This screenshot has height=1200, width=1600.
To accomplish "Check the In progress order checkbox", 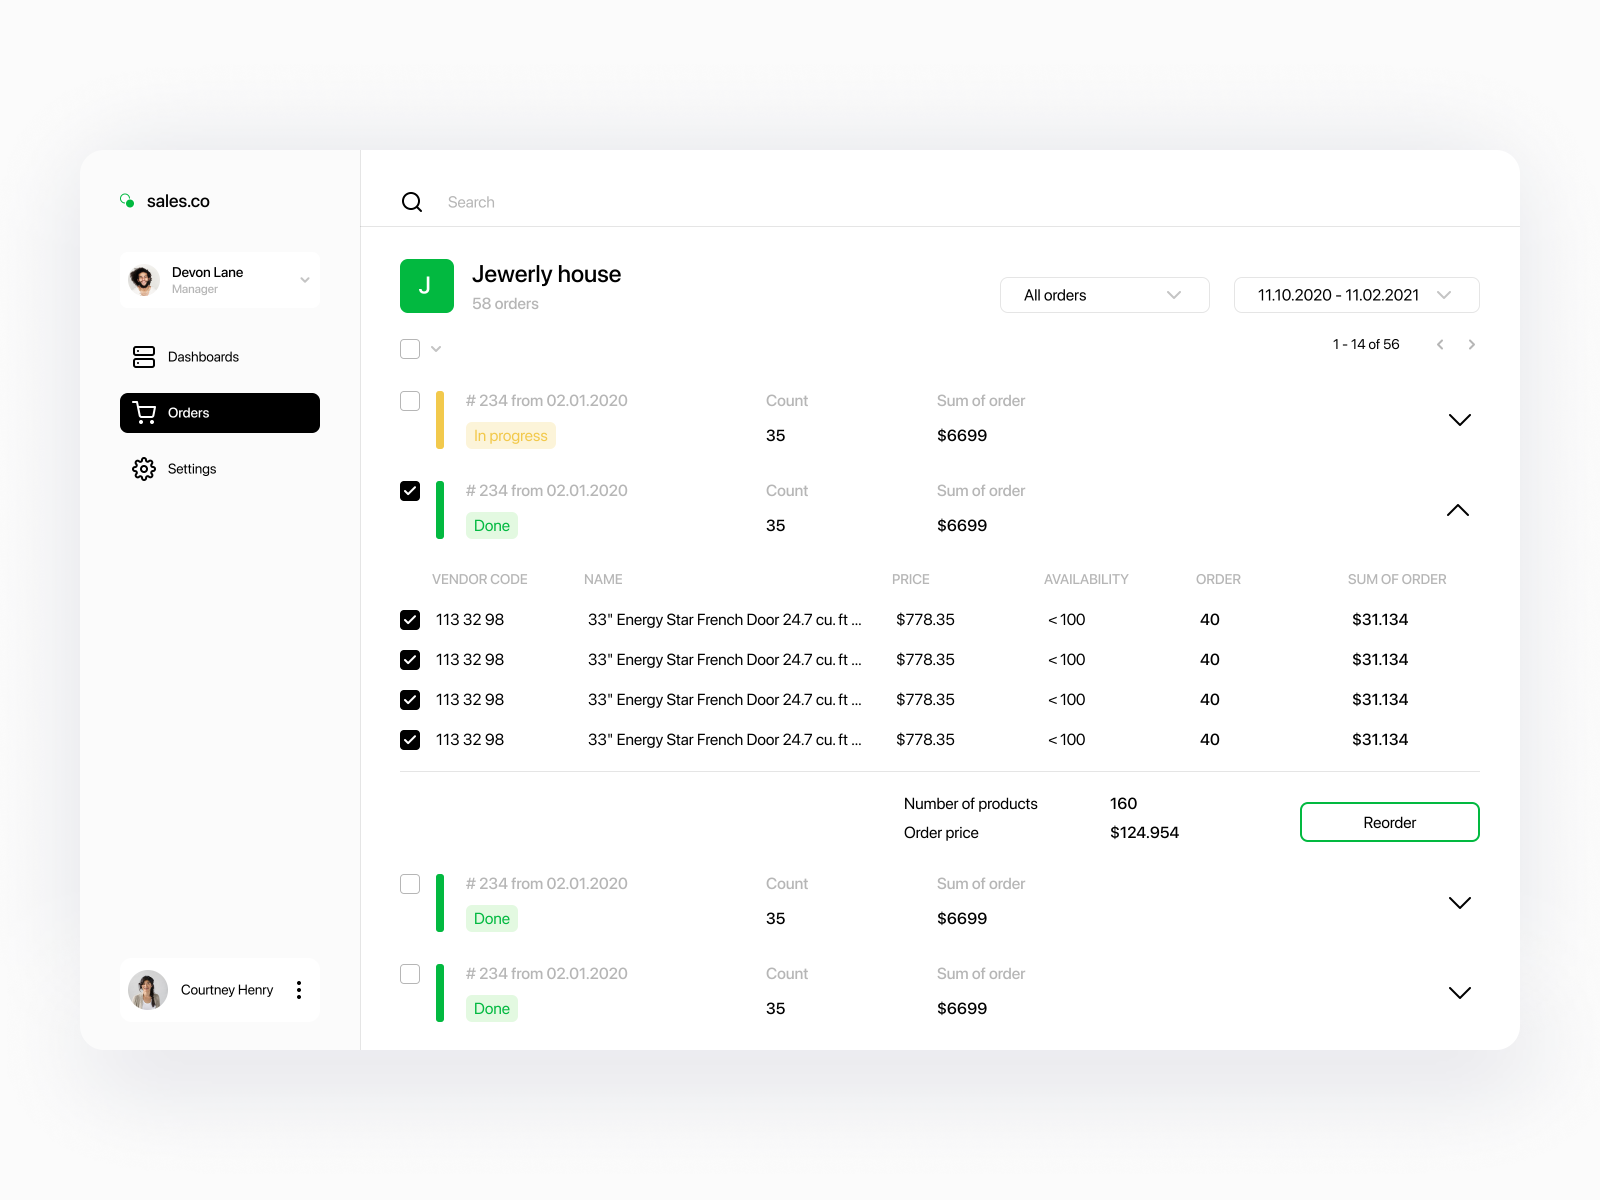I will [410, 400].
